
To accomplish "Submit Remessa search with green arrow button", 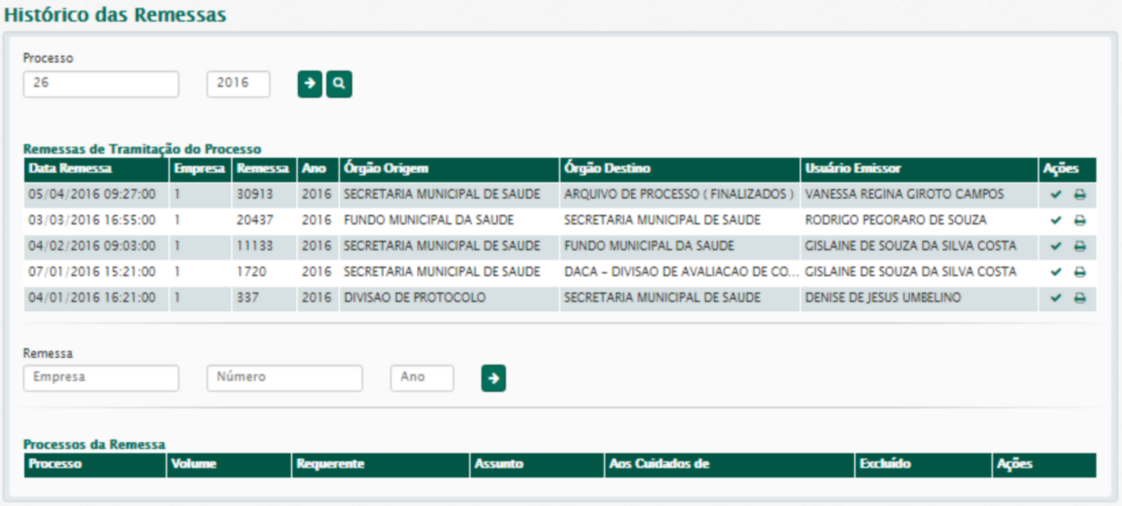I will [x=493, y=378].
